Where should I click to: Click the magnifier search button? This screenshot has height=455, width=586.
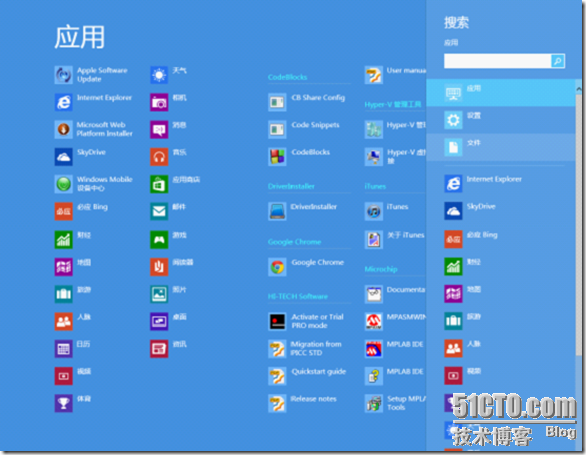point(558,61)
